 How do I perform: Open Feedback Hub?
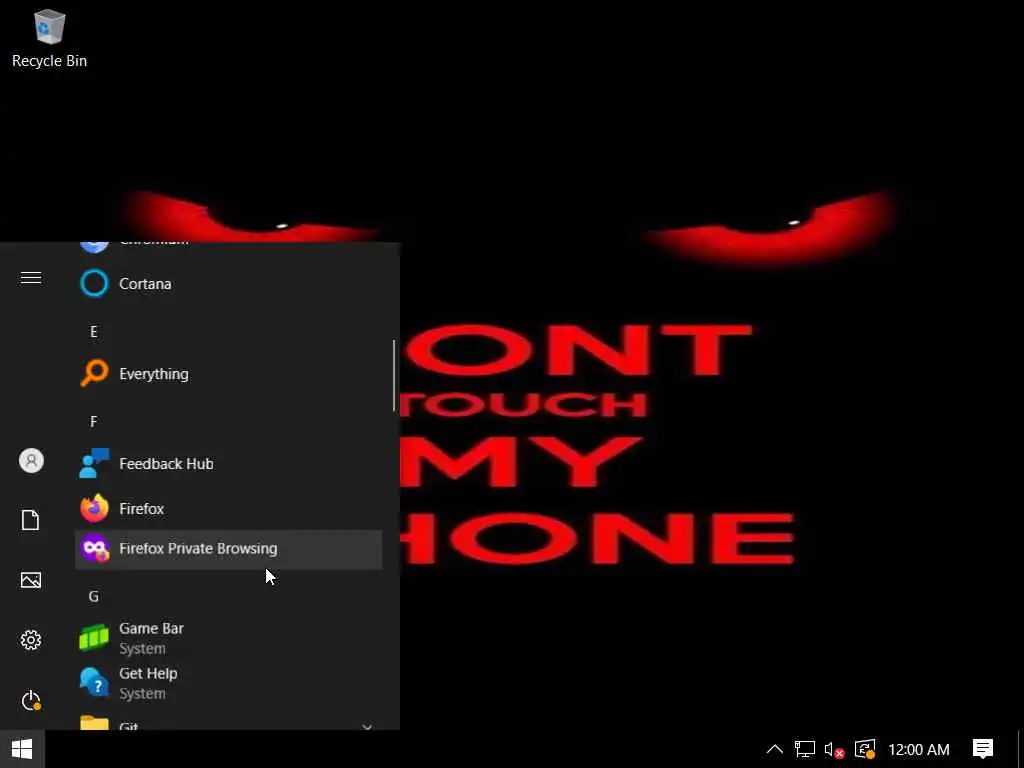click(229, 464)
